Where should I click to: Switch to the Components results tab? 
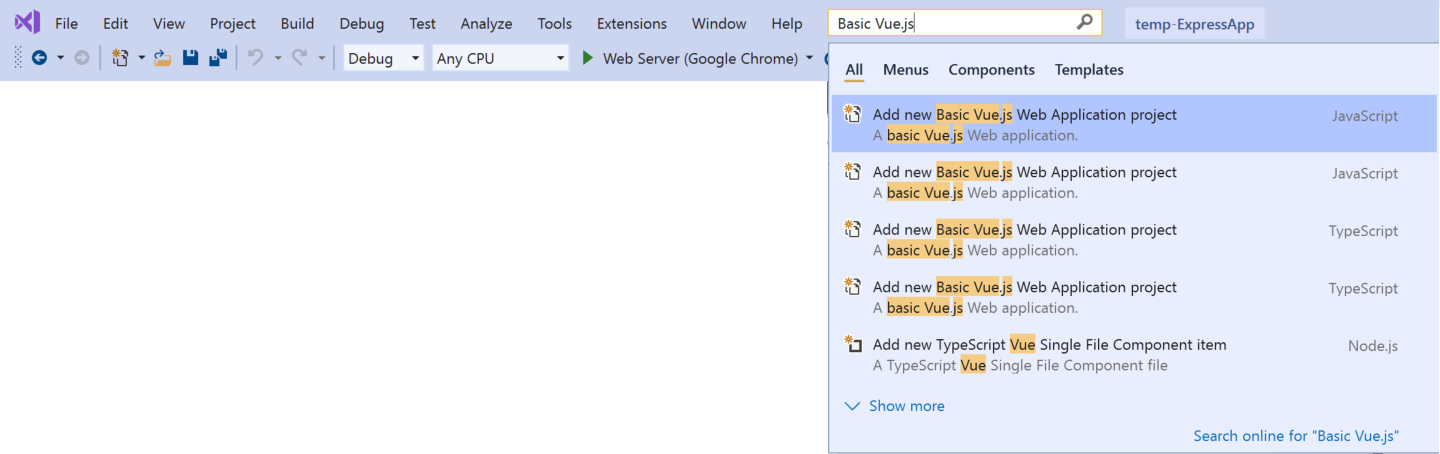[992, 70]
